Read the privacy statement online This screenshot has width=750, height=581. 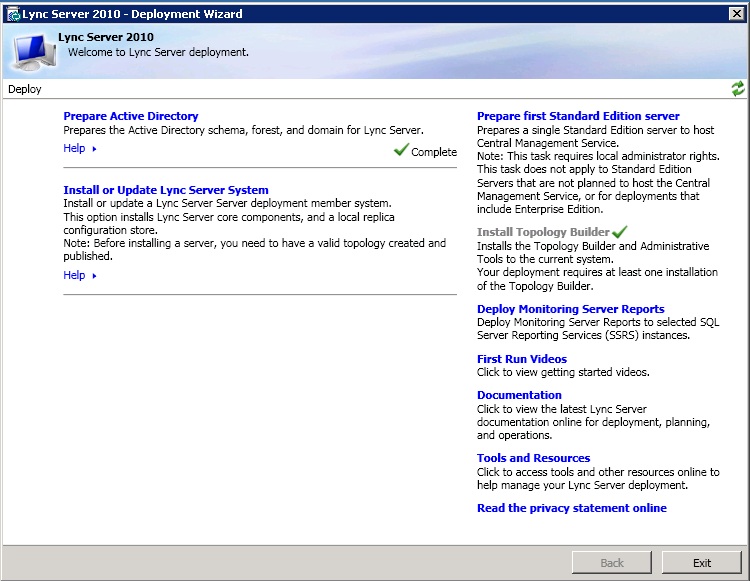[x=571, y=508]
